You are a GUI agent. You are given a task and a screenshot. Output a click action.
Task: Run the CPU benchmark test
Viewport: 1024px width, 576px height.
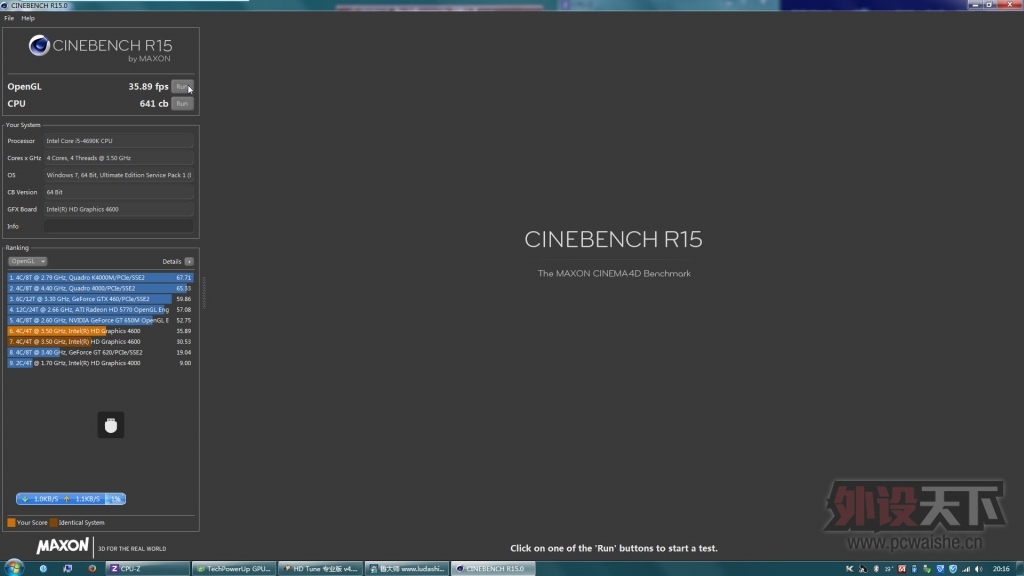(182, 103)
